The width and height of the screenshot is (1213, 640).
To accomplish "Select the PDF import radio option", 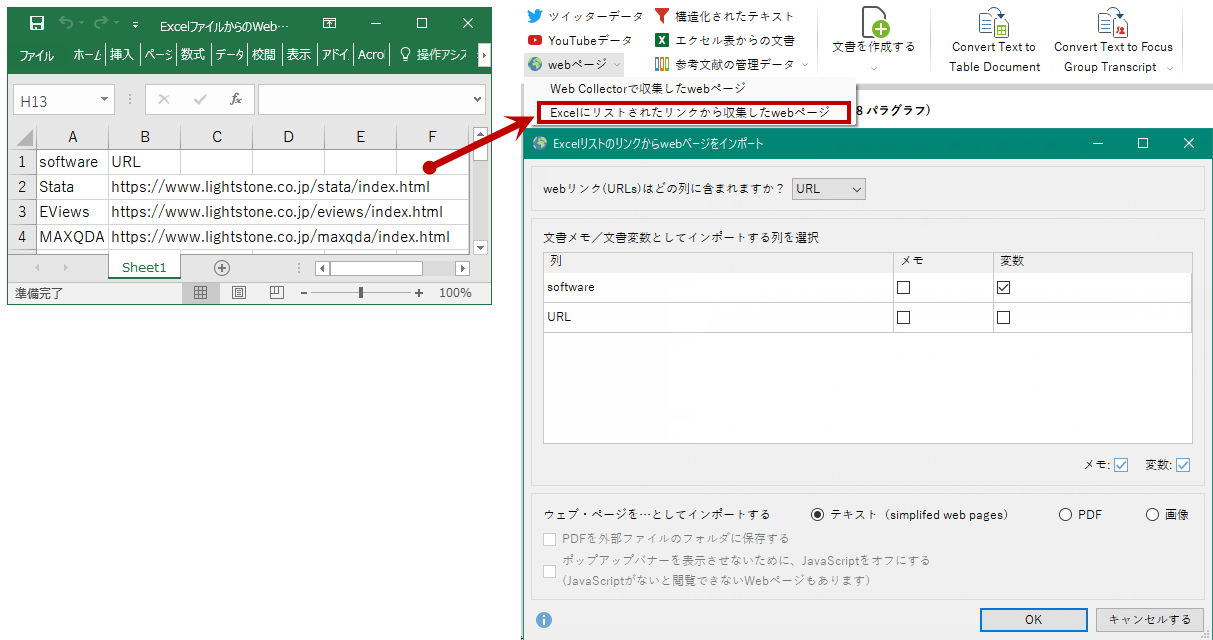I will coord(1065,515).
